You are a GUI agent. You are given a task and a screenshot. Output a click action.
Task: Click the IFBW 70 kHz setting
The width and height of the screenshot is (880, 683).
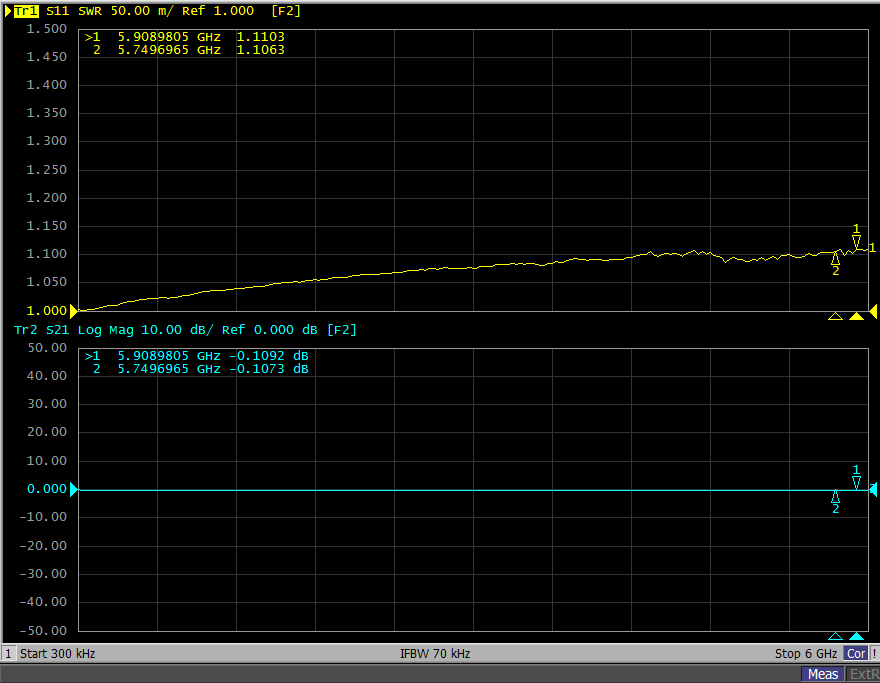click(x=435, y=654)
